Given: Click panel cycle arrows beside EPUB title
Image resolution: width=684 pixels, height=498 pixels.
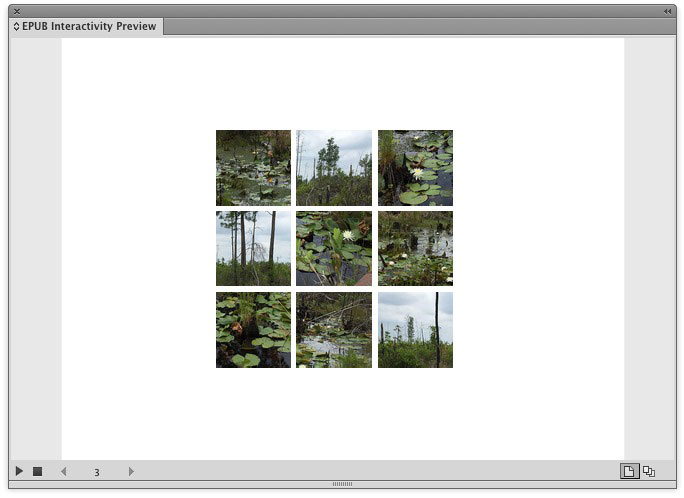Looking at the screenshot, I should coord(16,27).
